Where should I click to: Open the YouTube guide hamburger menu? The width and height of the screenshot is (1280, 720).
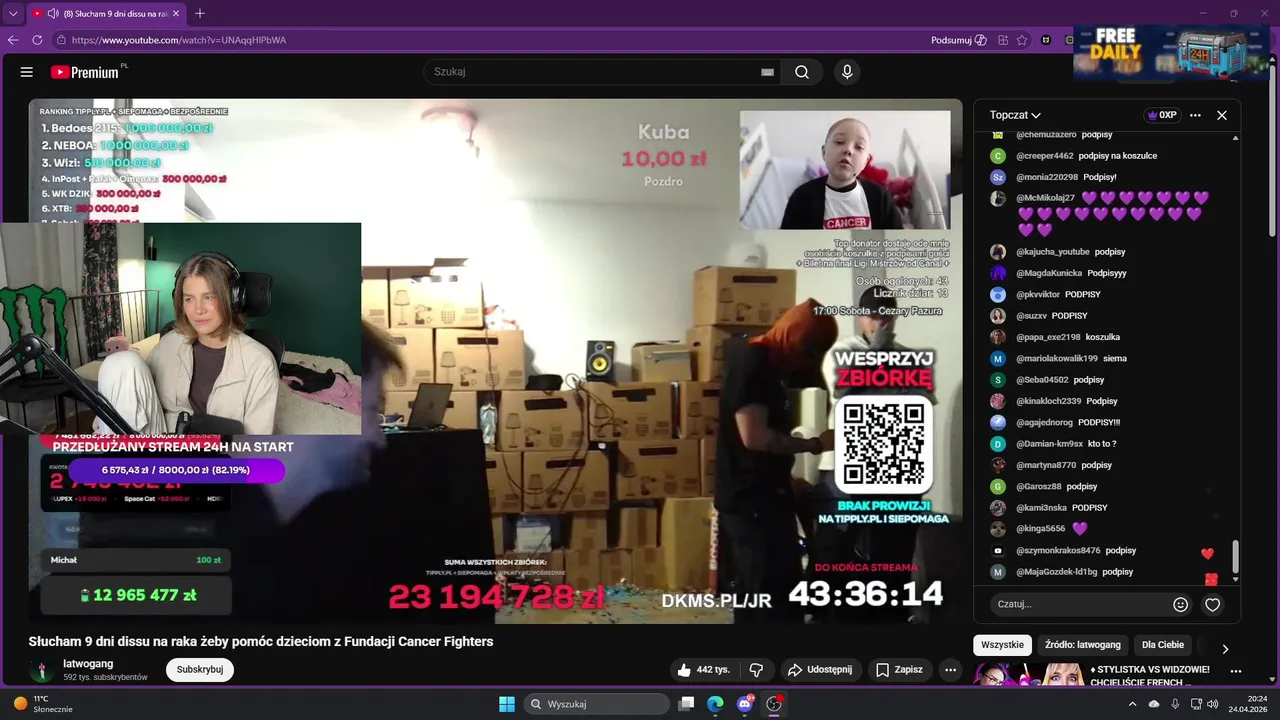pyautogui.click(x=27, y=72)
